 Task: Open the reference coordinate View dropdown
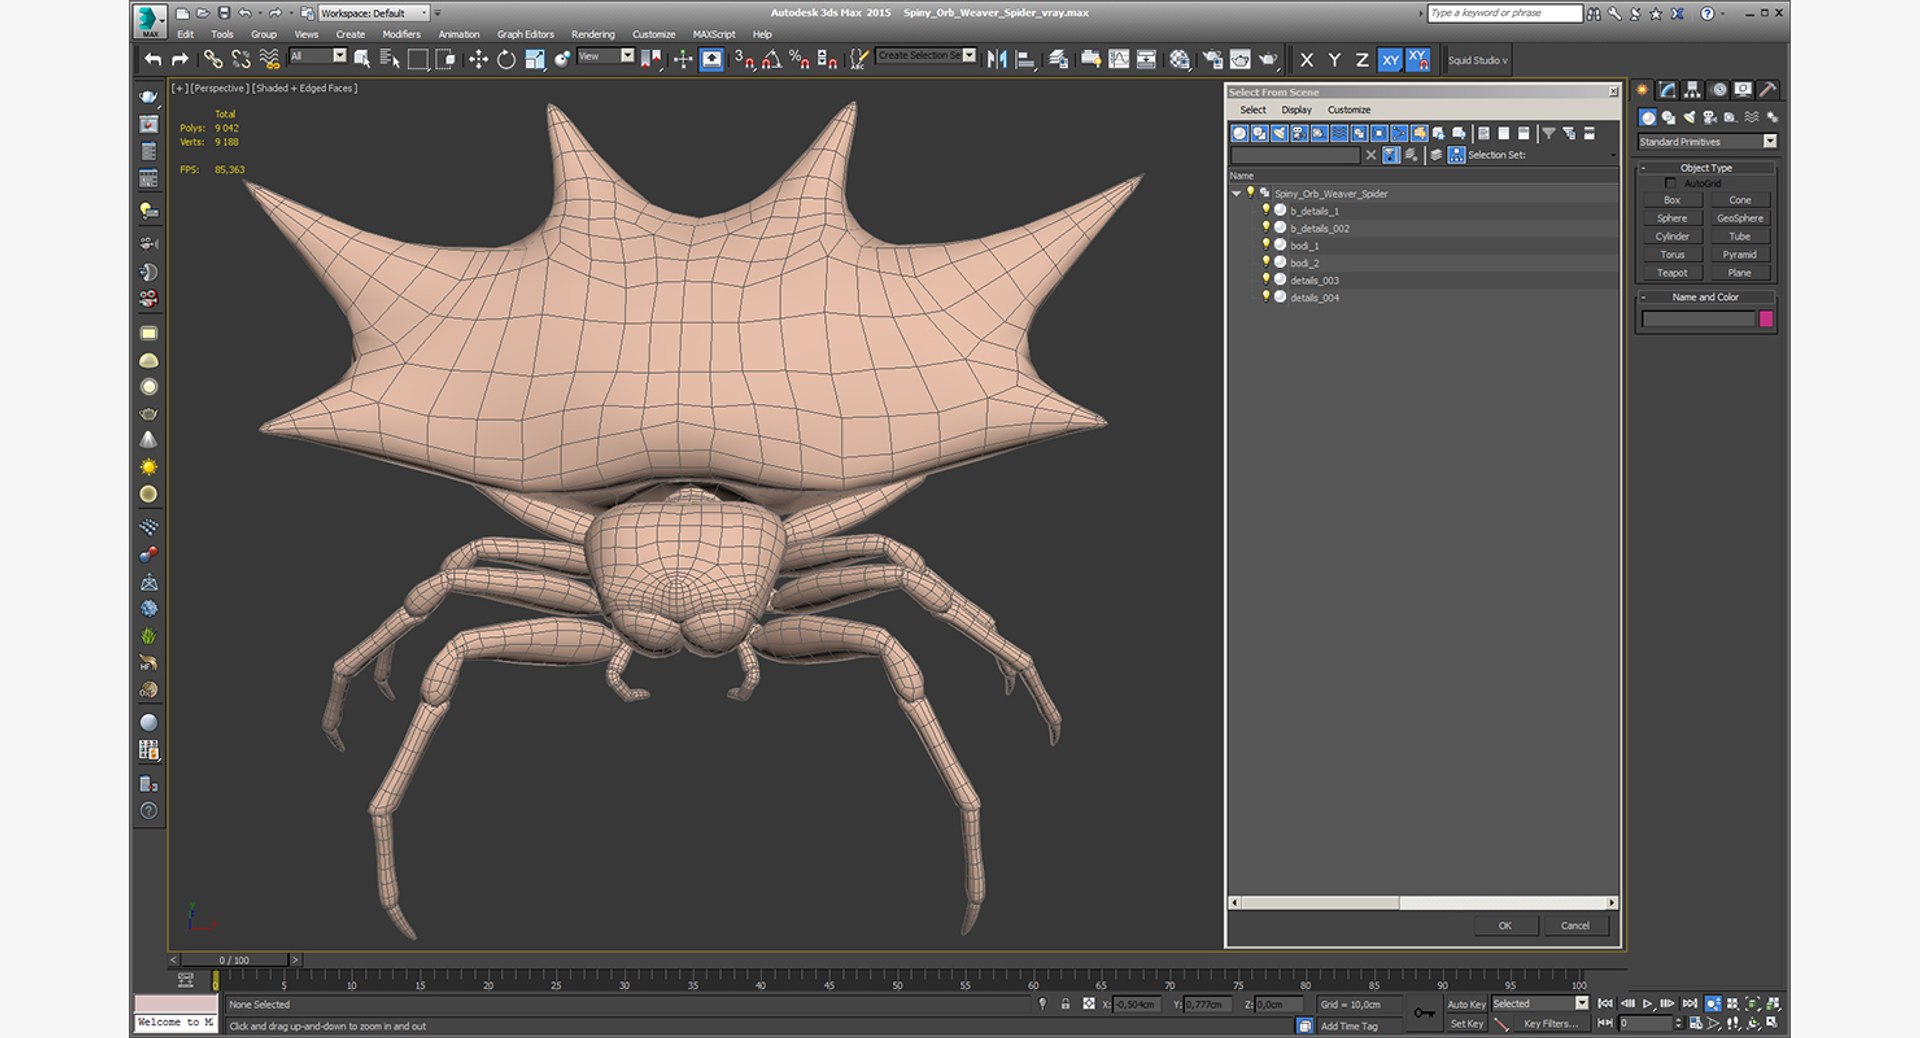606,56
